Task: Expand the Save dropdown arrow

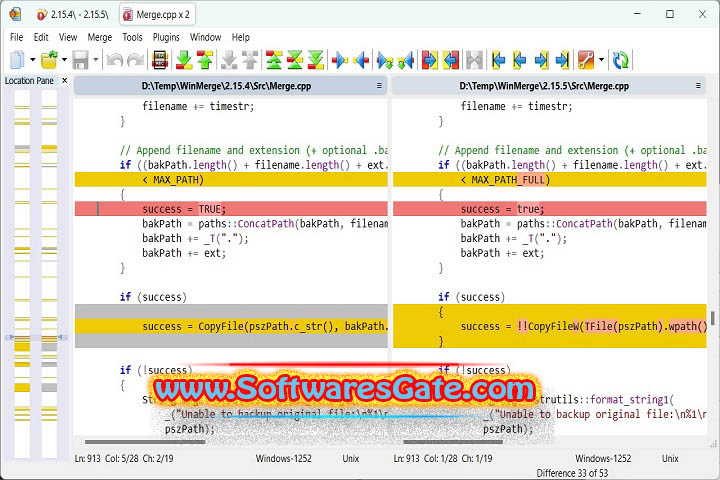Action: (x=96, y=60)
